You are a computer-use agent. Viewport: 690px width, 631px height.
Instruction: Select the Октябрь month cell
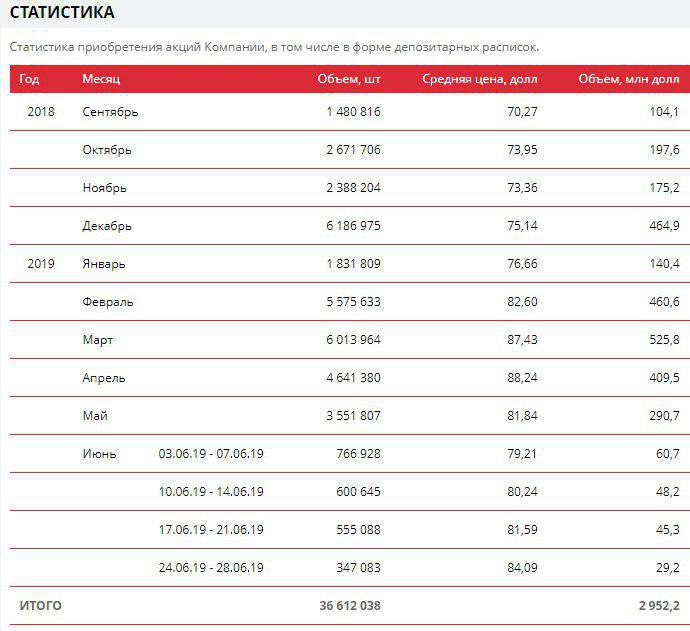pos(107,150)
